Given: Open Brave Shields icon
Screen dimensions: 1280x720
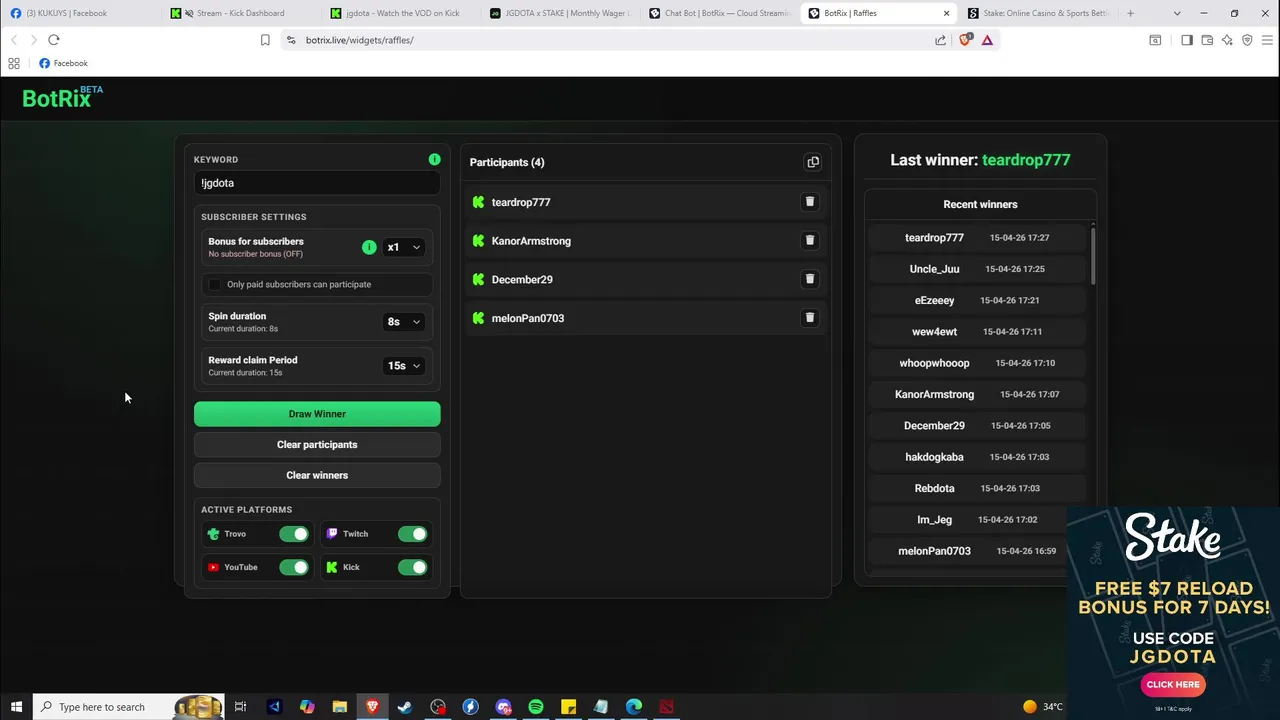Looking at the screenshot, I should [x=965, y=40].
